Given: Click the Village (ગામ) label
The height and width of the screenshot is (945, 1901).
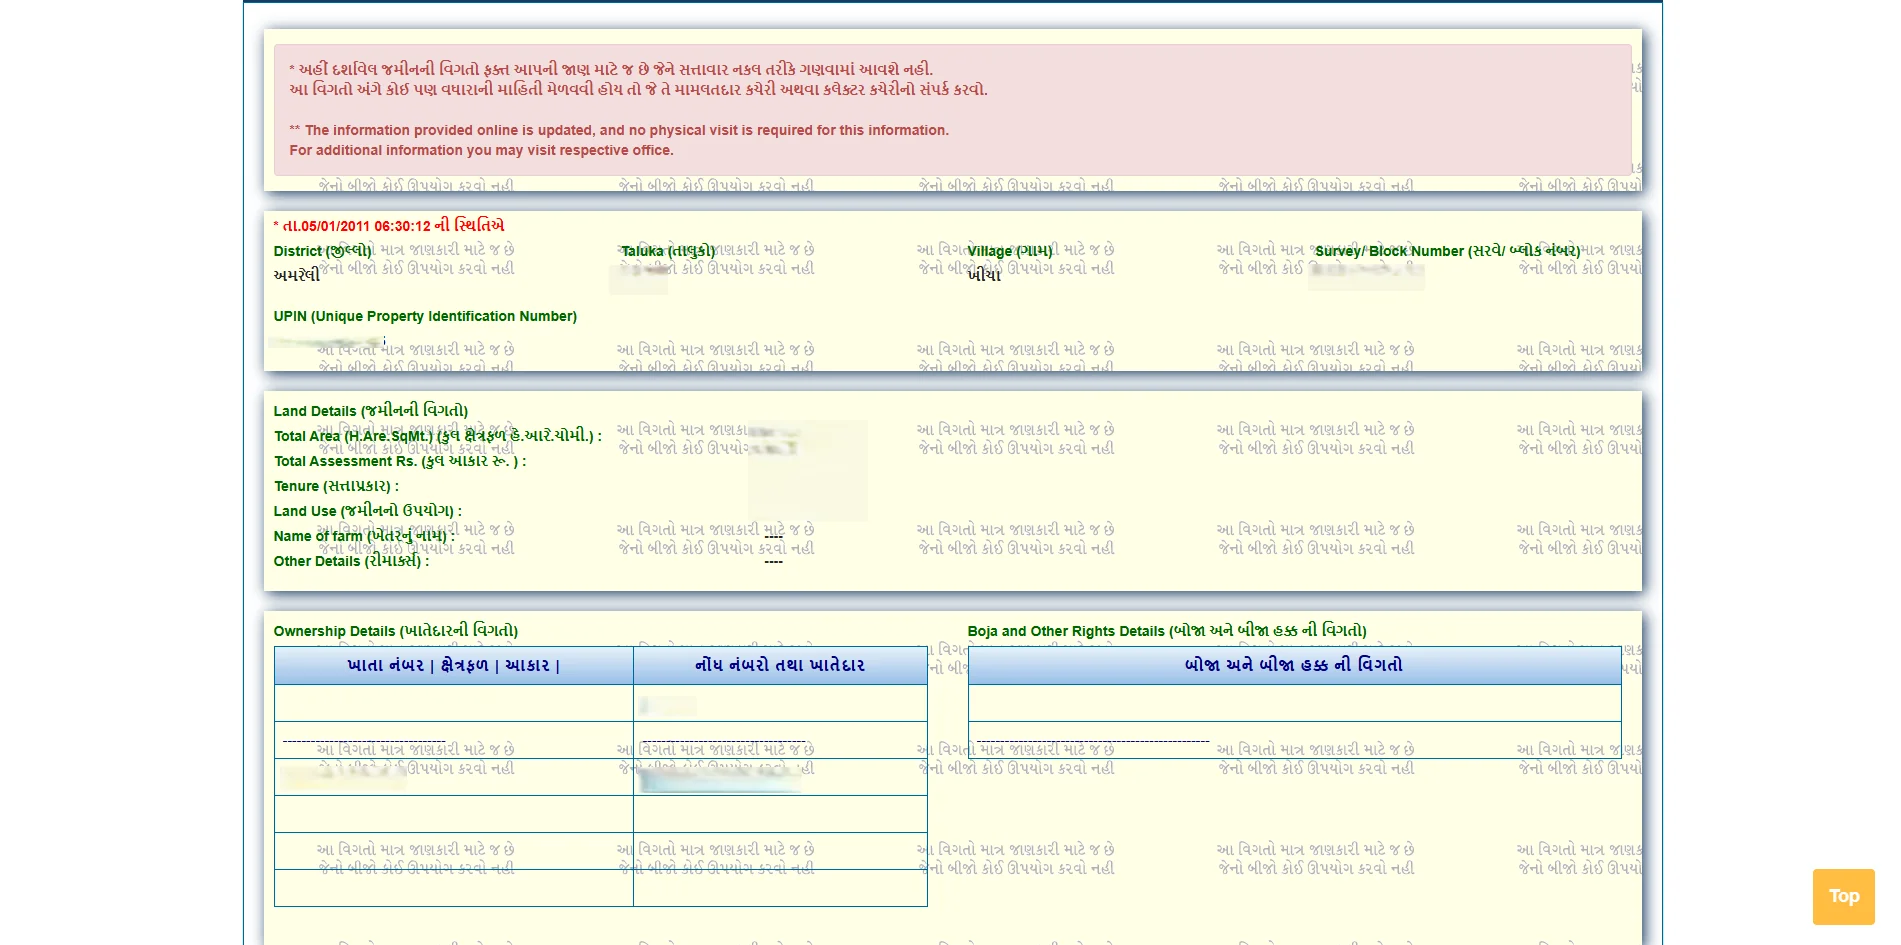Looking at the screenshot, I should pos(1009,251).
